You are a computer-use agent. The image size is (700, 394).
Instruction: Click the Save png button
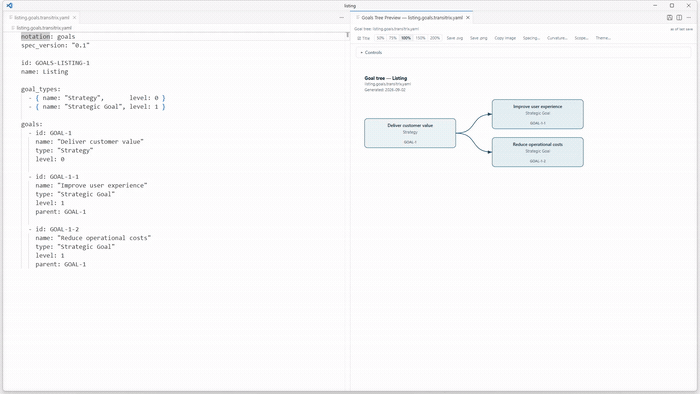[x=479, y=38]
